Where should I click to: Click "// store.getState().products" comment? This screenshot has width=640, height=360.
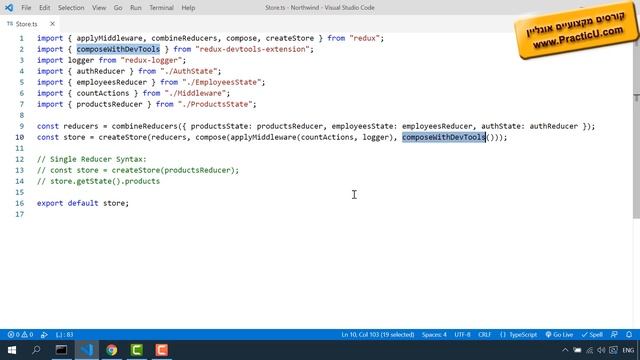pos(98,181)
